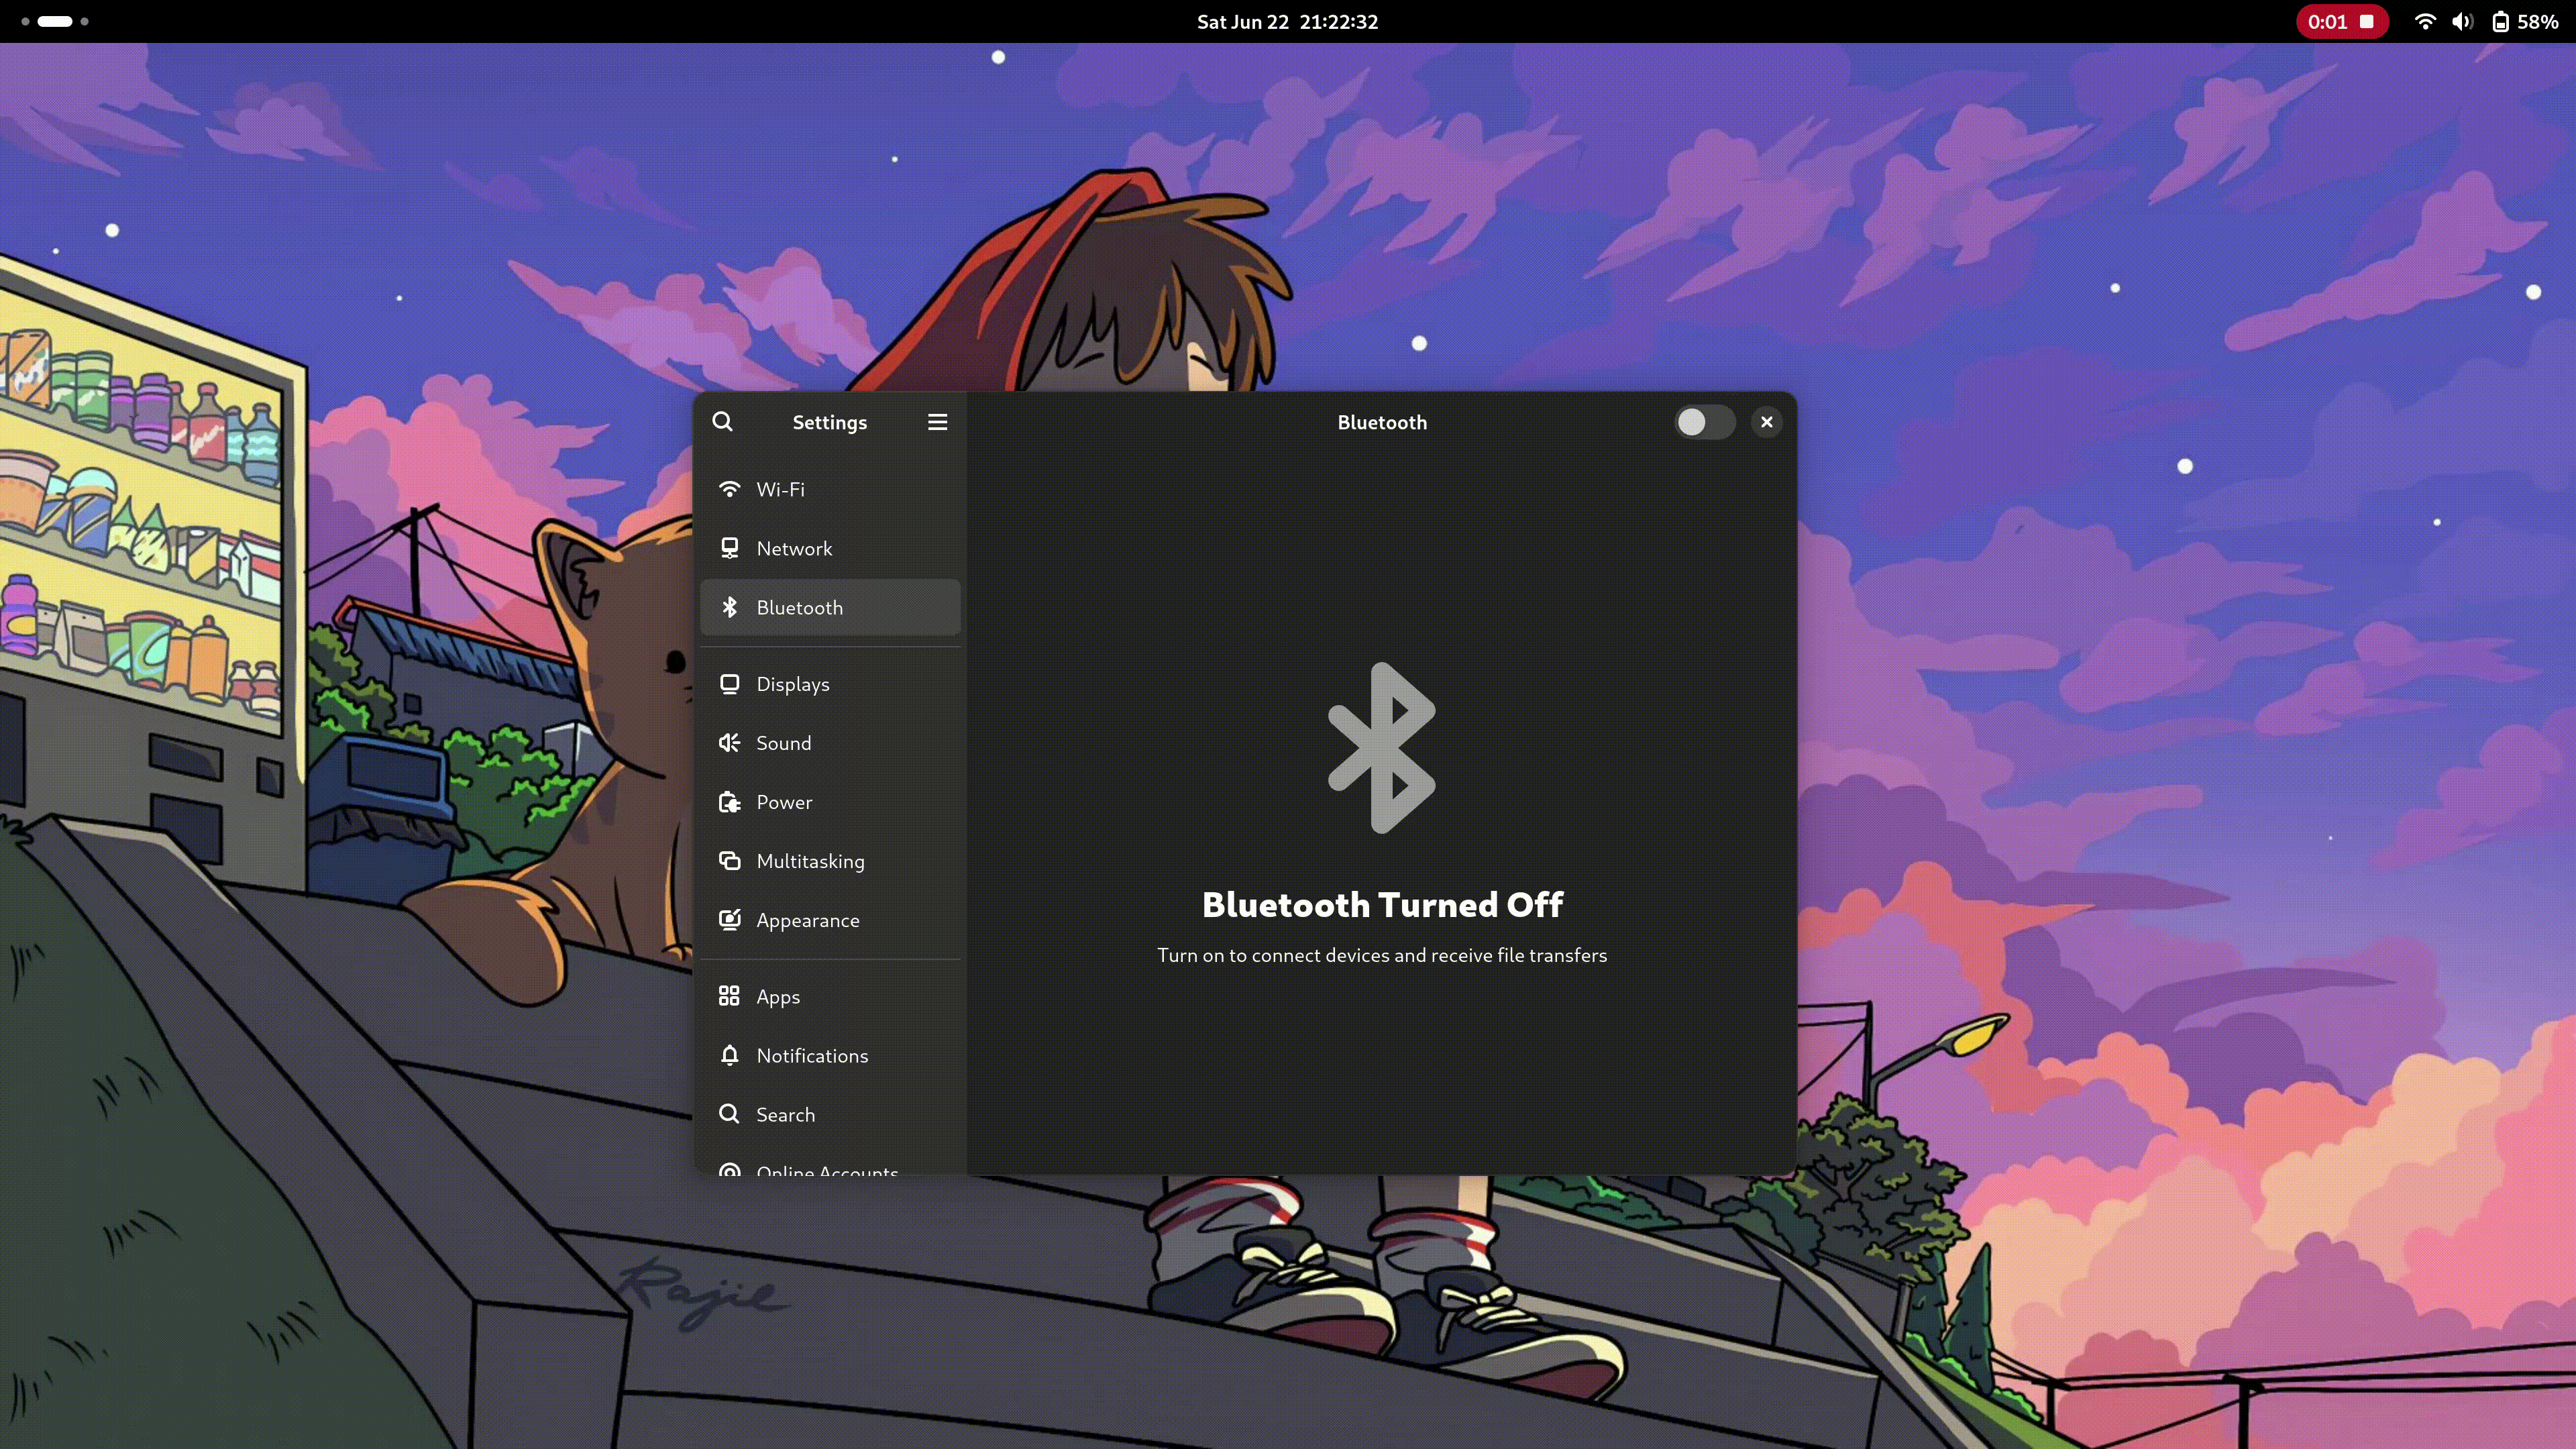Open the Power settings panel
2576x1449 pixels.
pyautogui.click(x=830, y=802)
